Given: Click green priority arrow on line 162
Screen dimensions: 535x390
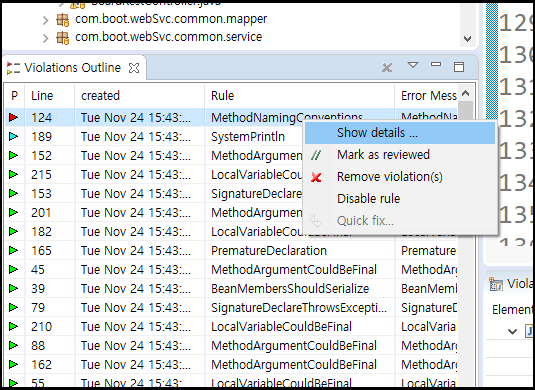Looking at the screenshot, I should coord(13,364).
